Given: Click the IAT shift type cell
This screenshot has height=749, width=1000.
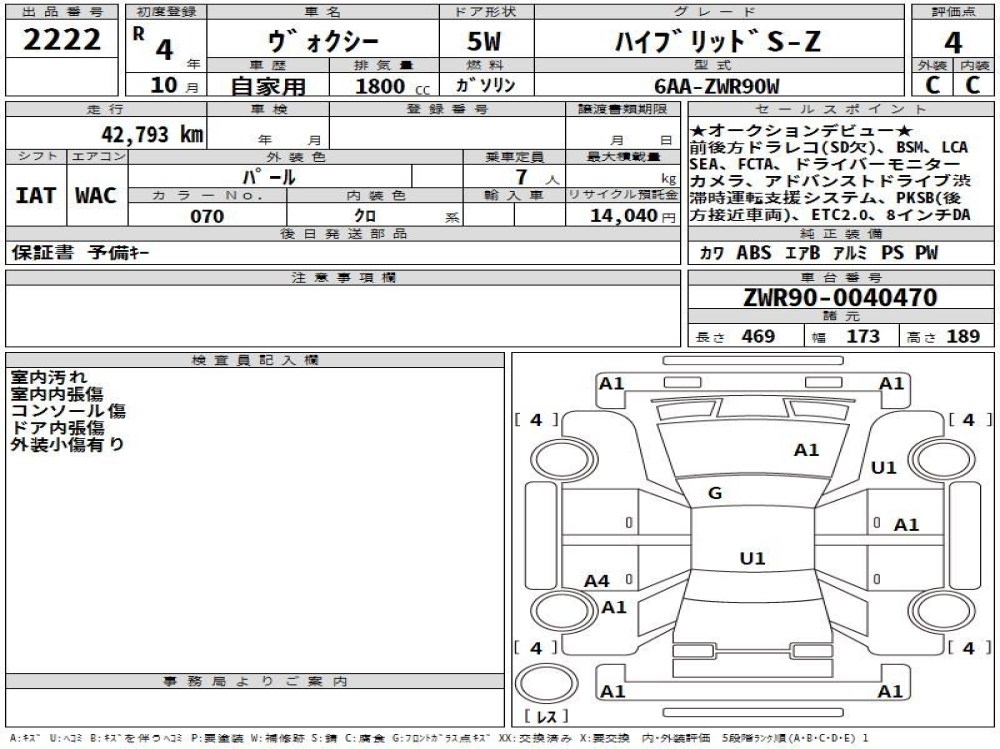Looking at the screenshot, I should (37, 193).
